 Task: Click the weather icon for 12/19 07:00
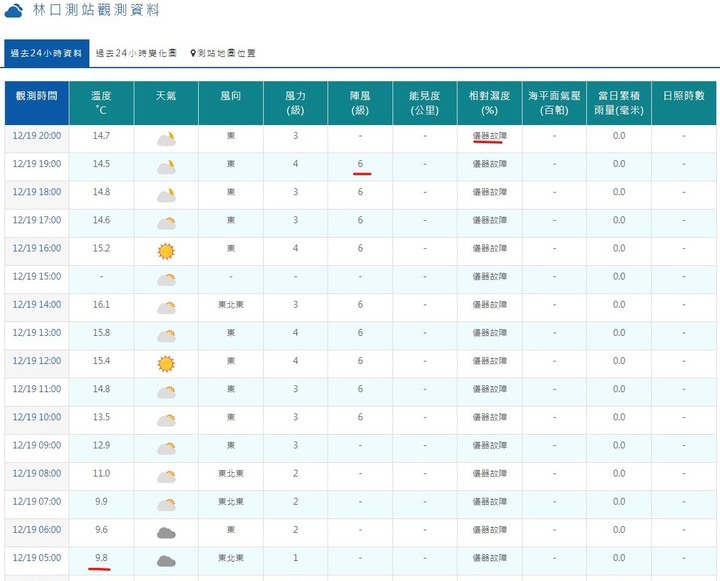pos(166,504)
